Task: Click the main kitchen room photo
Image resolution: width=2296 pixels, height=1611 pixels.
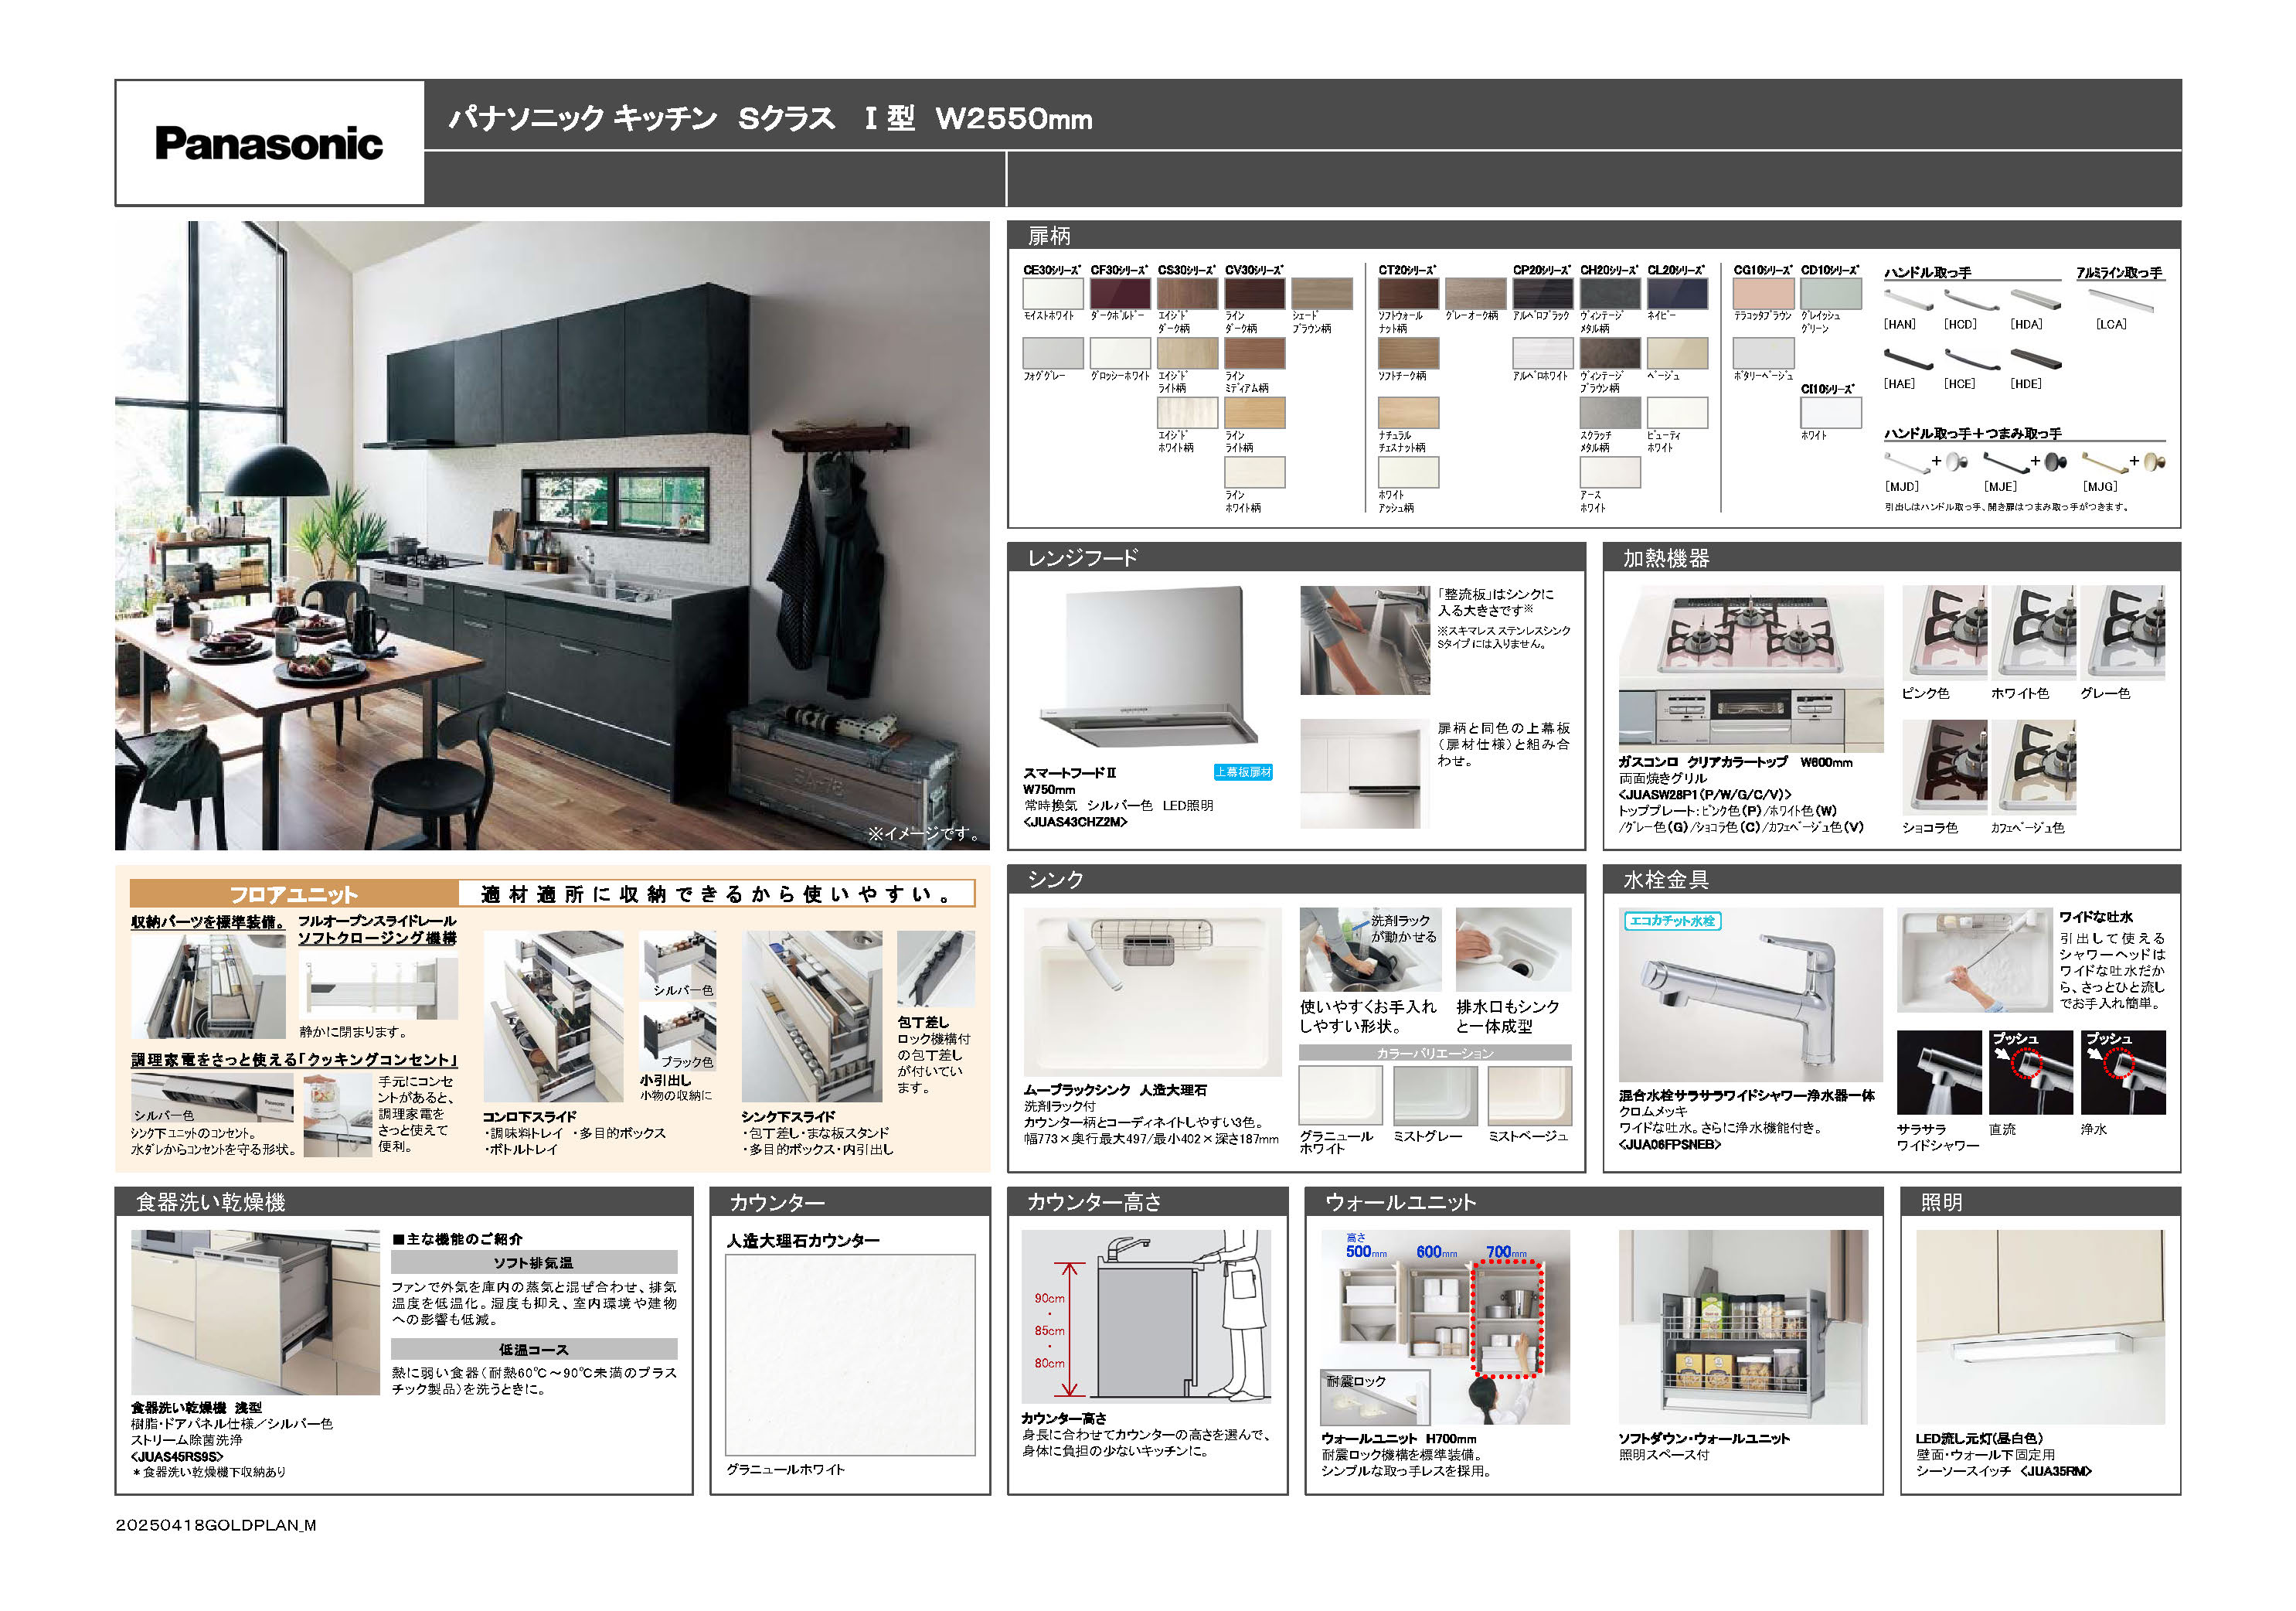Action: click(552, 535)
